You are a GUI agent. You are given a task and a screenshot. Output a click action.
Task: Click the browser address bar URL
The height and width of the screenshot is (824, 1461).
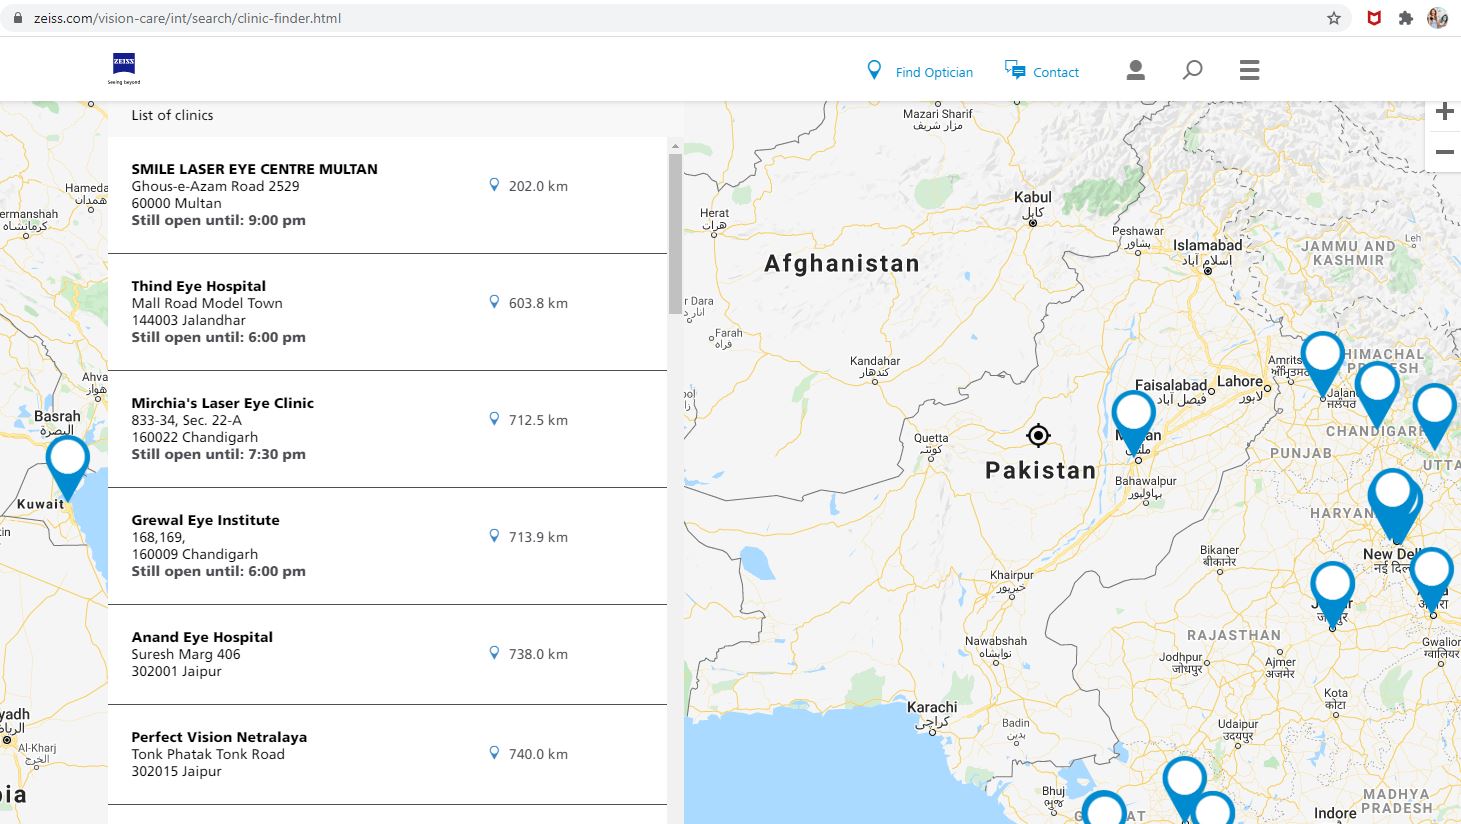[x=187, y=18]
